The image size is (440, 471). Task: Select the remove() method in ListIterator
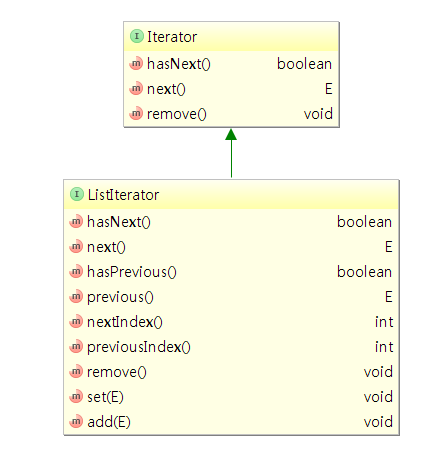click(x=117, y=372)
